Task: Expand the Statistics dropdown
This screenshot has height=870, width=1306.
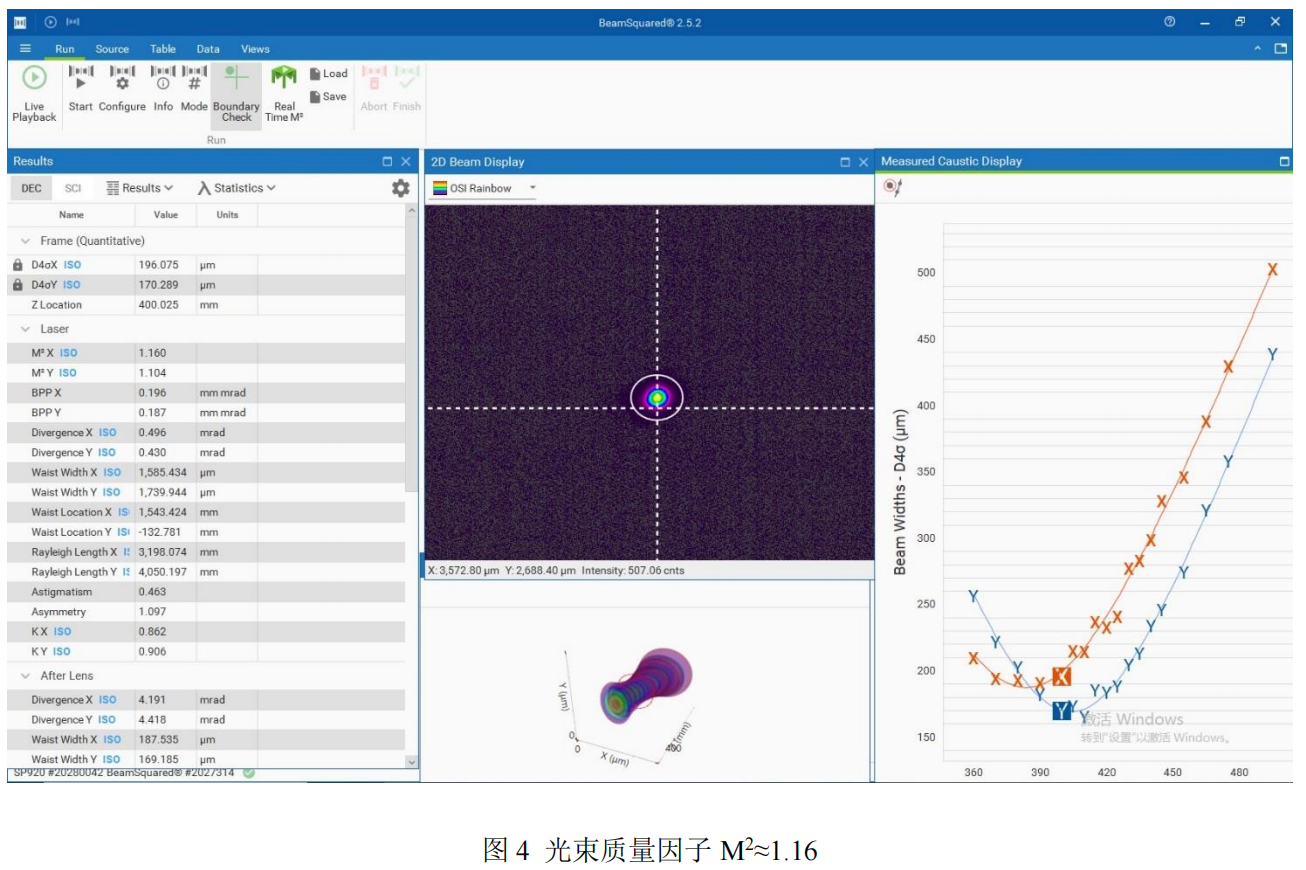Action: coord(237,188)
